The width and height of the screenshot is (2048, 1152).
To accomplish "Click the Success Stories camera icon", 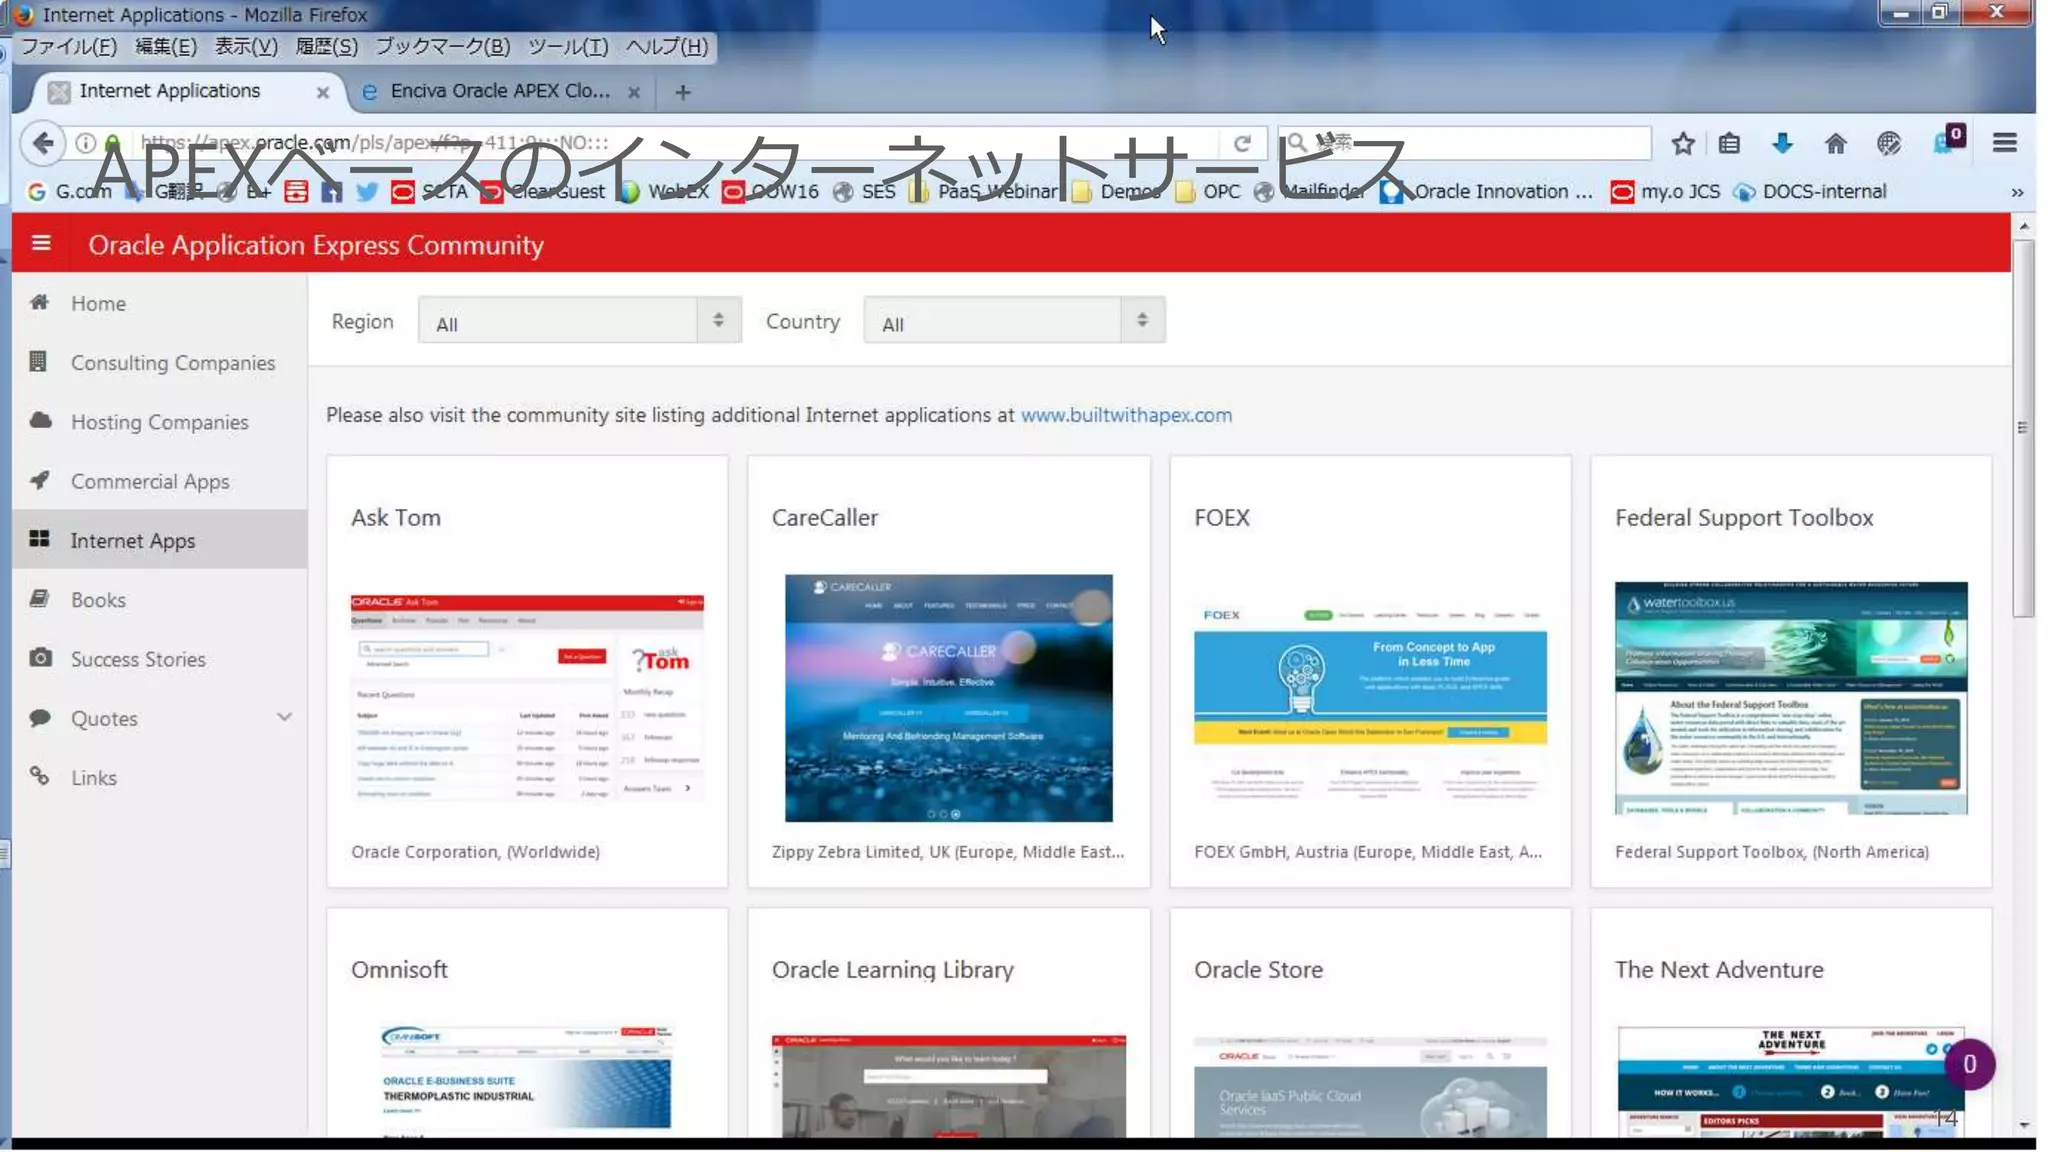I will 40,657.
